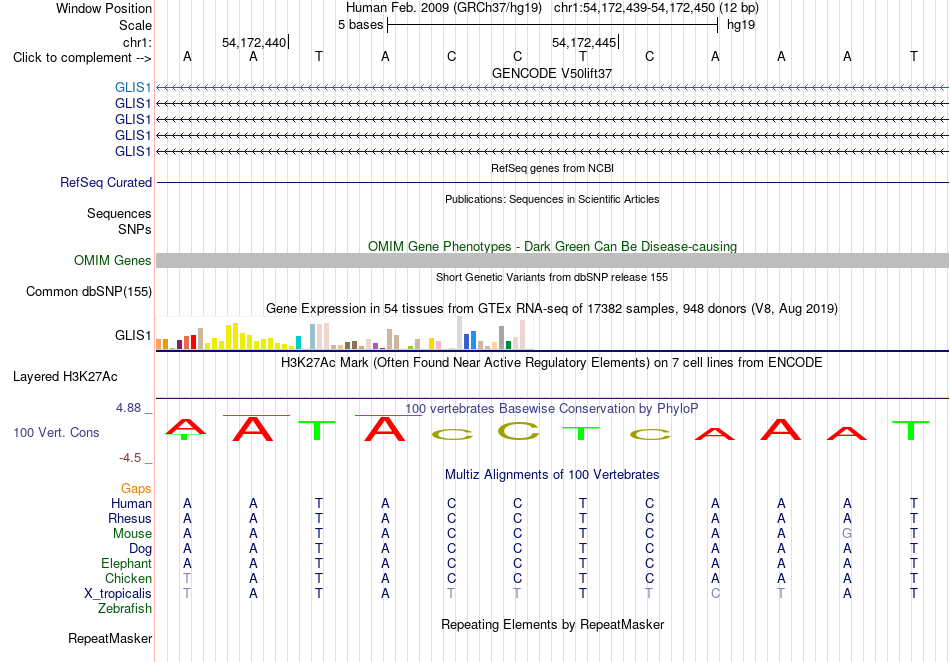This screenshot has width=950, height=662.
Task: Open the OMIM Gene Phenotypes track title
Action: point(552,247)
